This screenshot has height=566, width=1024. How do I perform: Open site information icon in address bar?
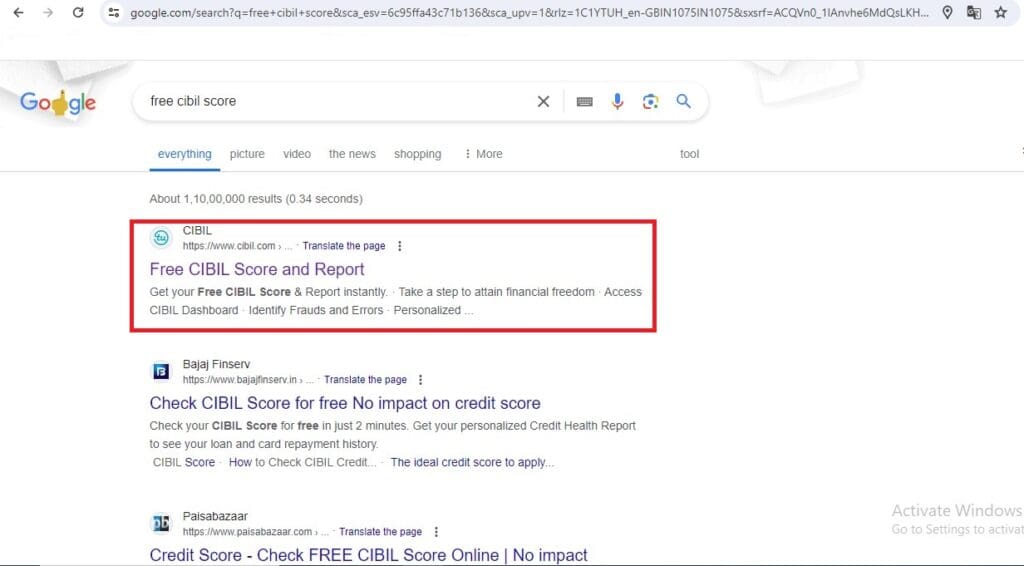tap(114, 12)
